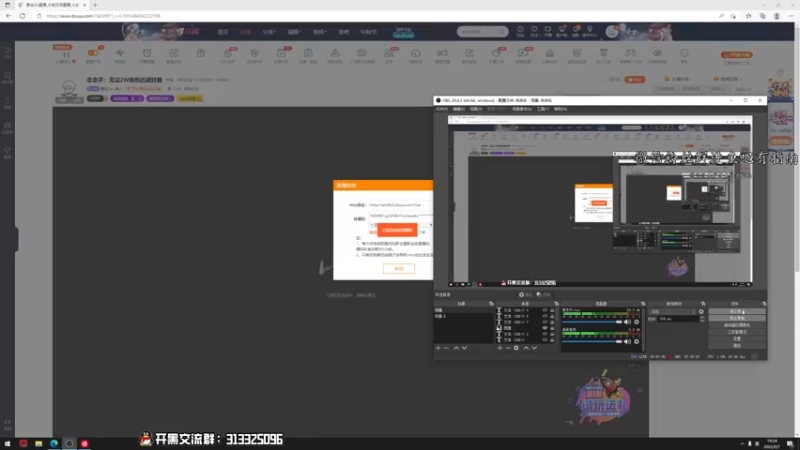Open the more (ellipsis circle) icon in the streamer toolbar
Viewport: 800px width, 450px height.
[x=684, y=53]
